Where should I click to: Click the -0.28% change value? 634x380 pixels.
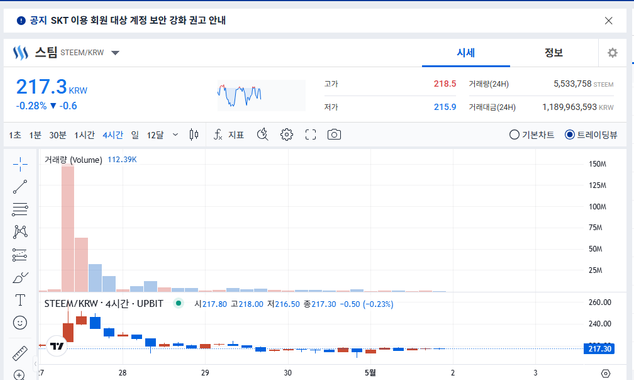point(31,106)
